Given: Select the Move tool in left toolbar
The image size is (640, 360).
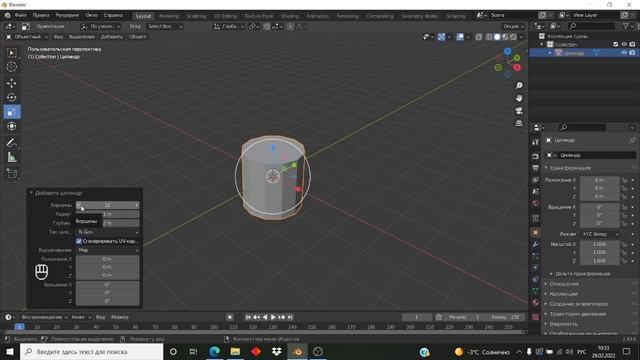Looking at the screenshot, I should coord(11,83).
